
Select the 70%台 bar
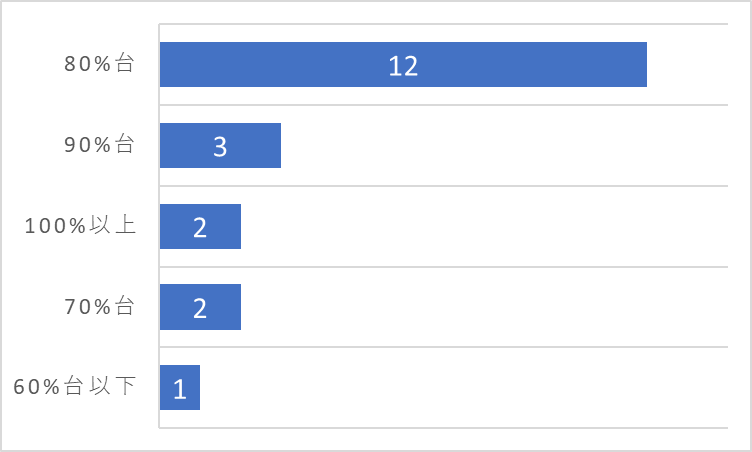coord(200,307)
